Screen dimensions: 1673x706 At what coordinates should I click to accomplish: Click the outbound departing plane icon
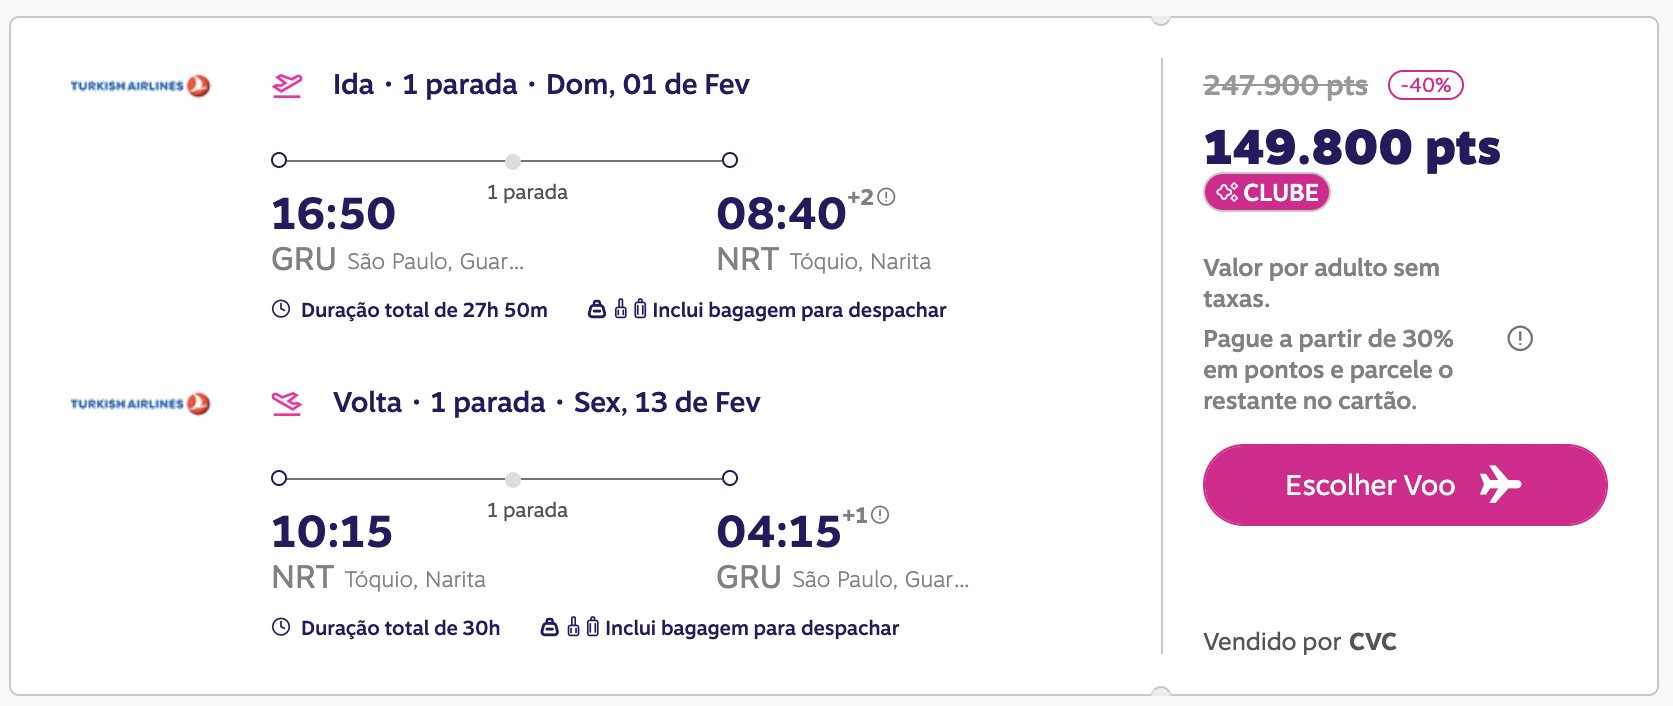(x=287, y=85)
